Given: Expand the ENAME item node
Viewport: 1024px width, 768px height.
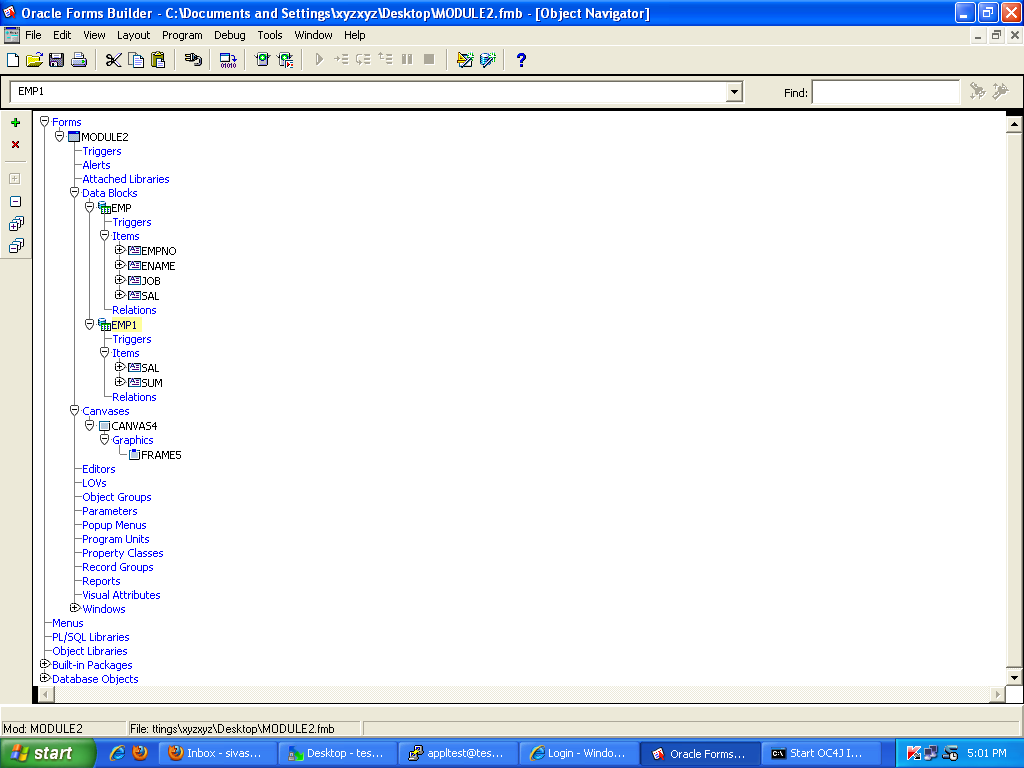Looking at the screenshot, I should 120,265.
